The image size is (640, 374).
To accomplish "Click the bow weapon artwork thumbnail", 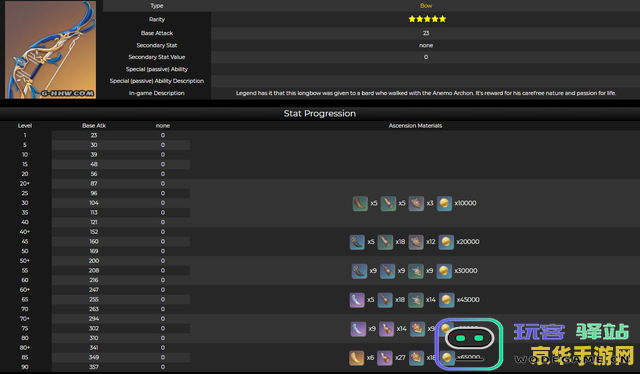I will point(50,49).
